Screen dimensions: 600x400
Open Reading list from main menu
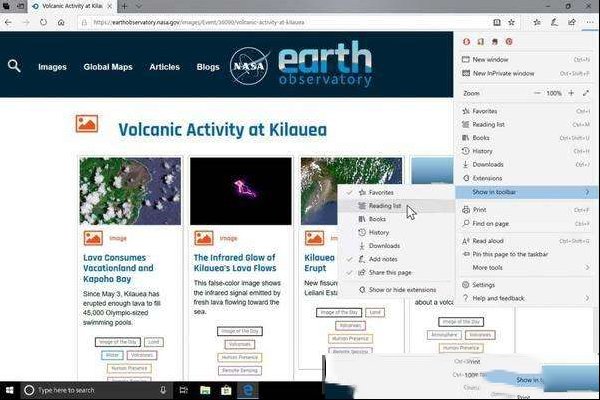[x=527, y=124]
